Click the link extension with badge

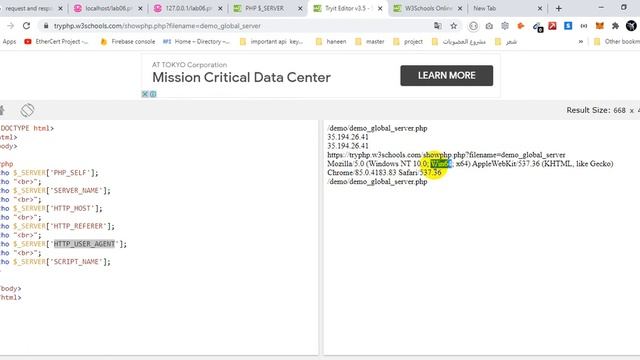(537, 27)
